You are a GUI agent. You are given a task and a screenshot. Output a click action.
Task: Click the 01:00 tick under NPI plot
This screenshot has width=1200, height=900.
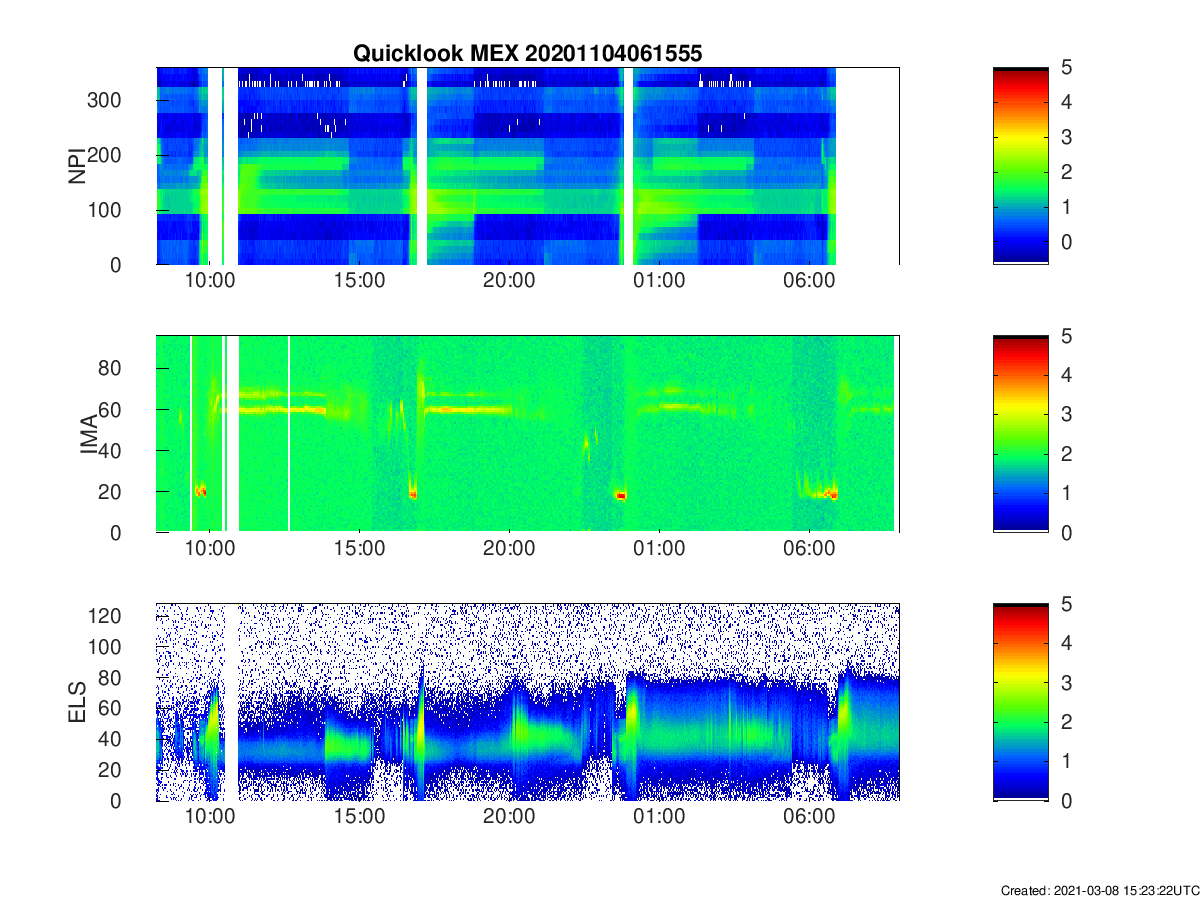pyautogui.click(x=659, y=280)
